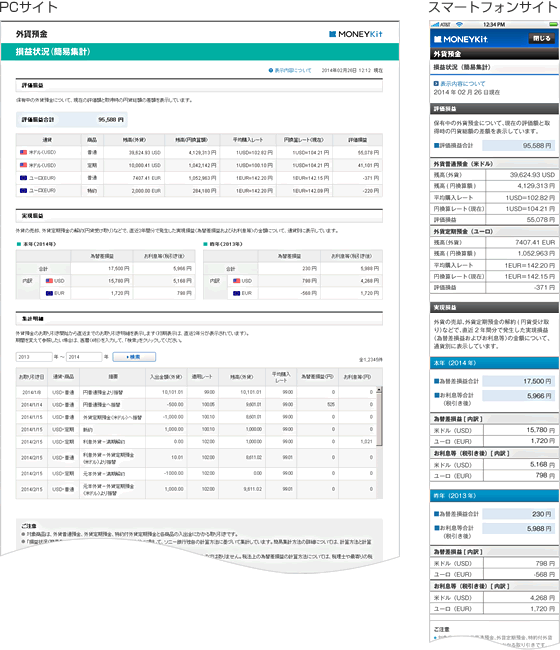Click the USD flag in the 本年(2014年) breakdown
This screenshot has height=650, width=560.
coord(49,281)
